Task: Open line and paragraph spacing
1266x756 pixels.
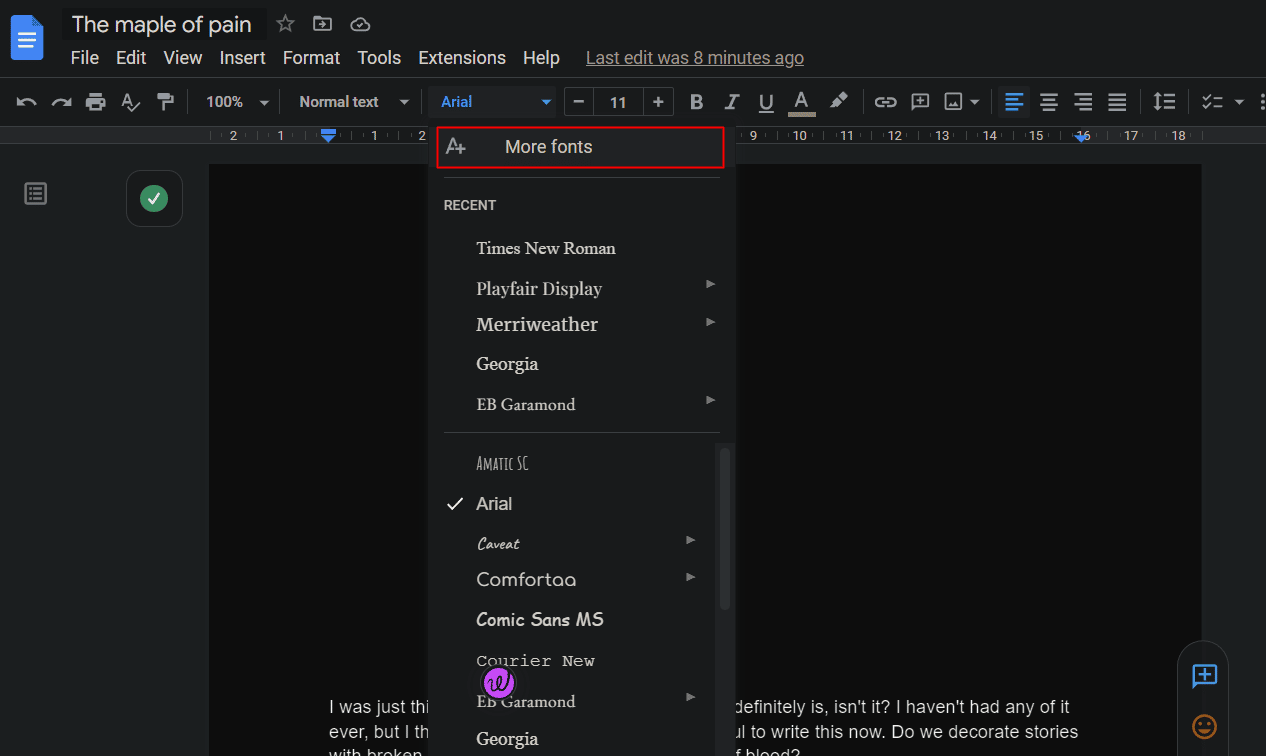Action: [1164, 102]
